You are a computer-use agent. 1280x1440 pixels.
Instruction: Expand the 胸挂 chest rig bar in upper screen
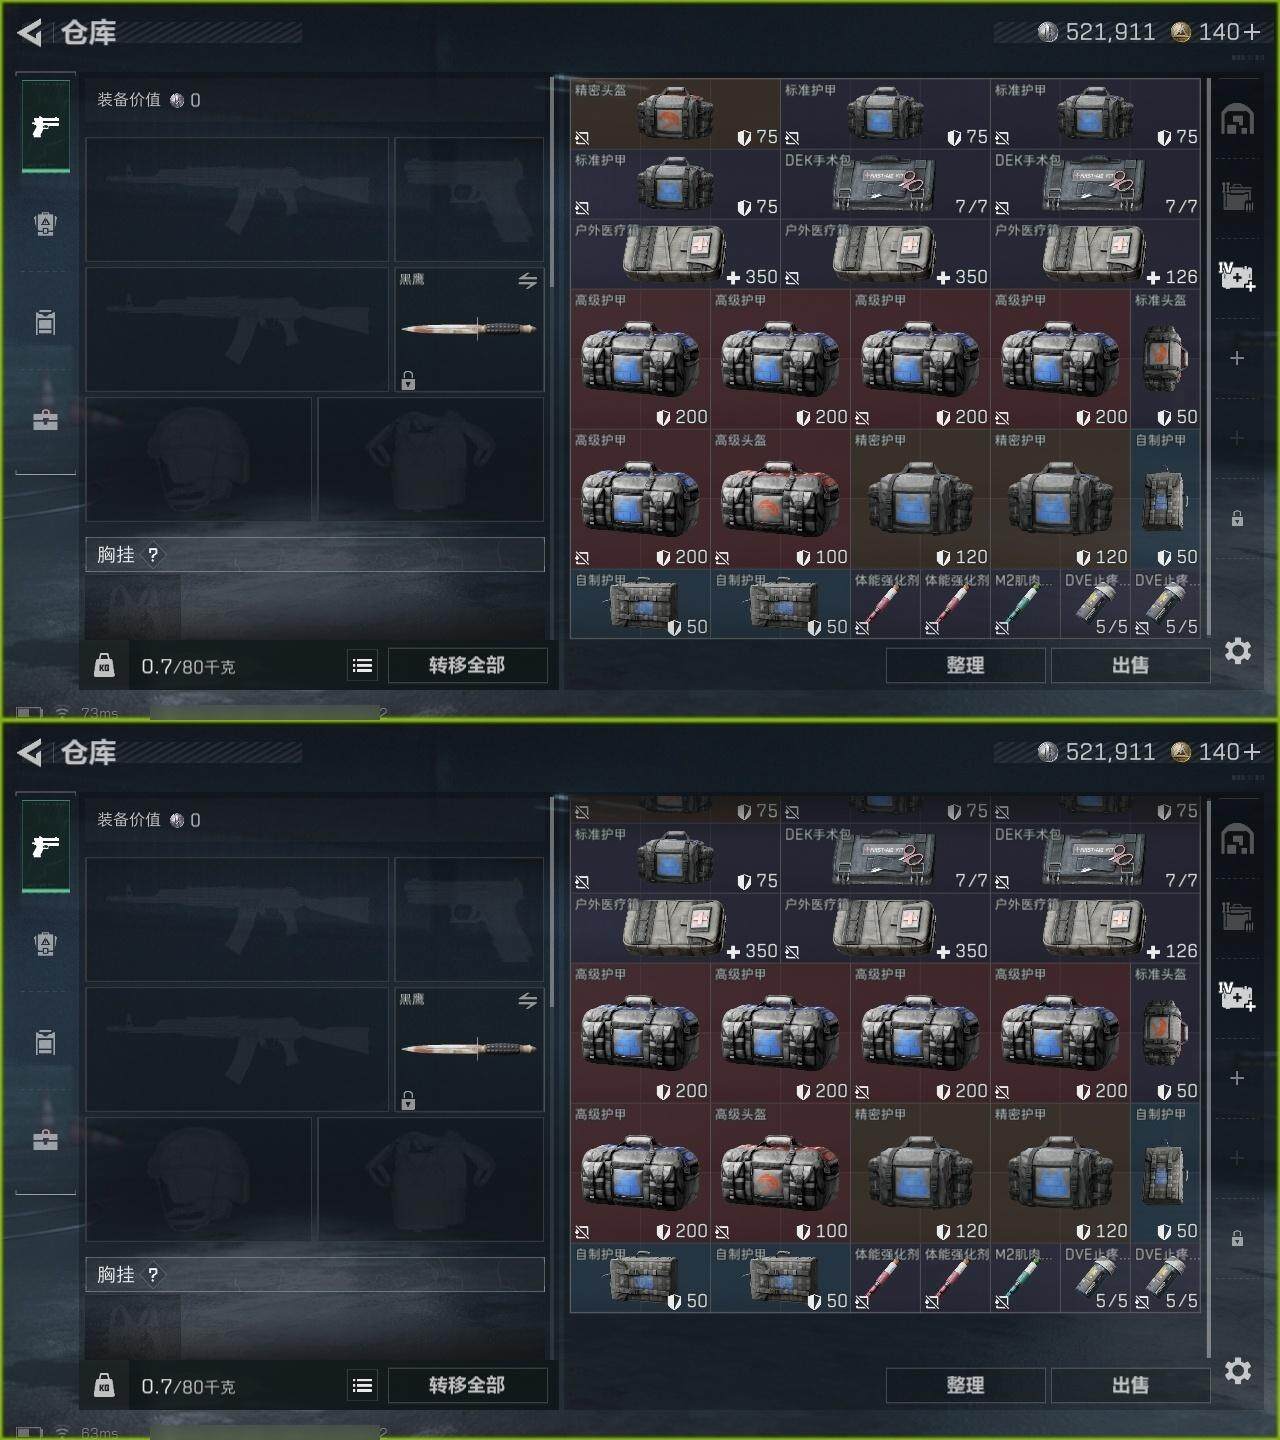pyautogui.click(x=315, y=555)
